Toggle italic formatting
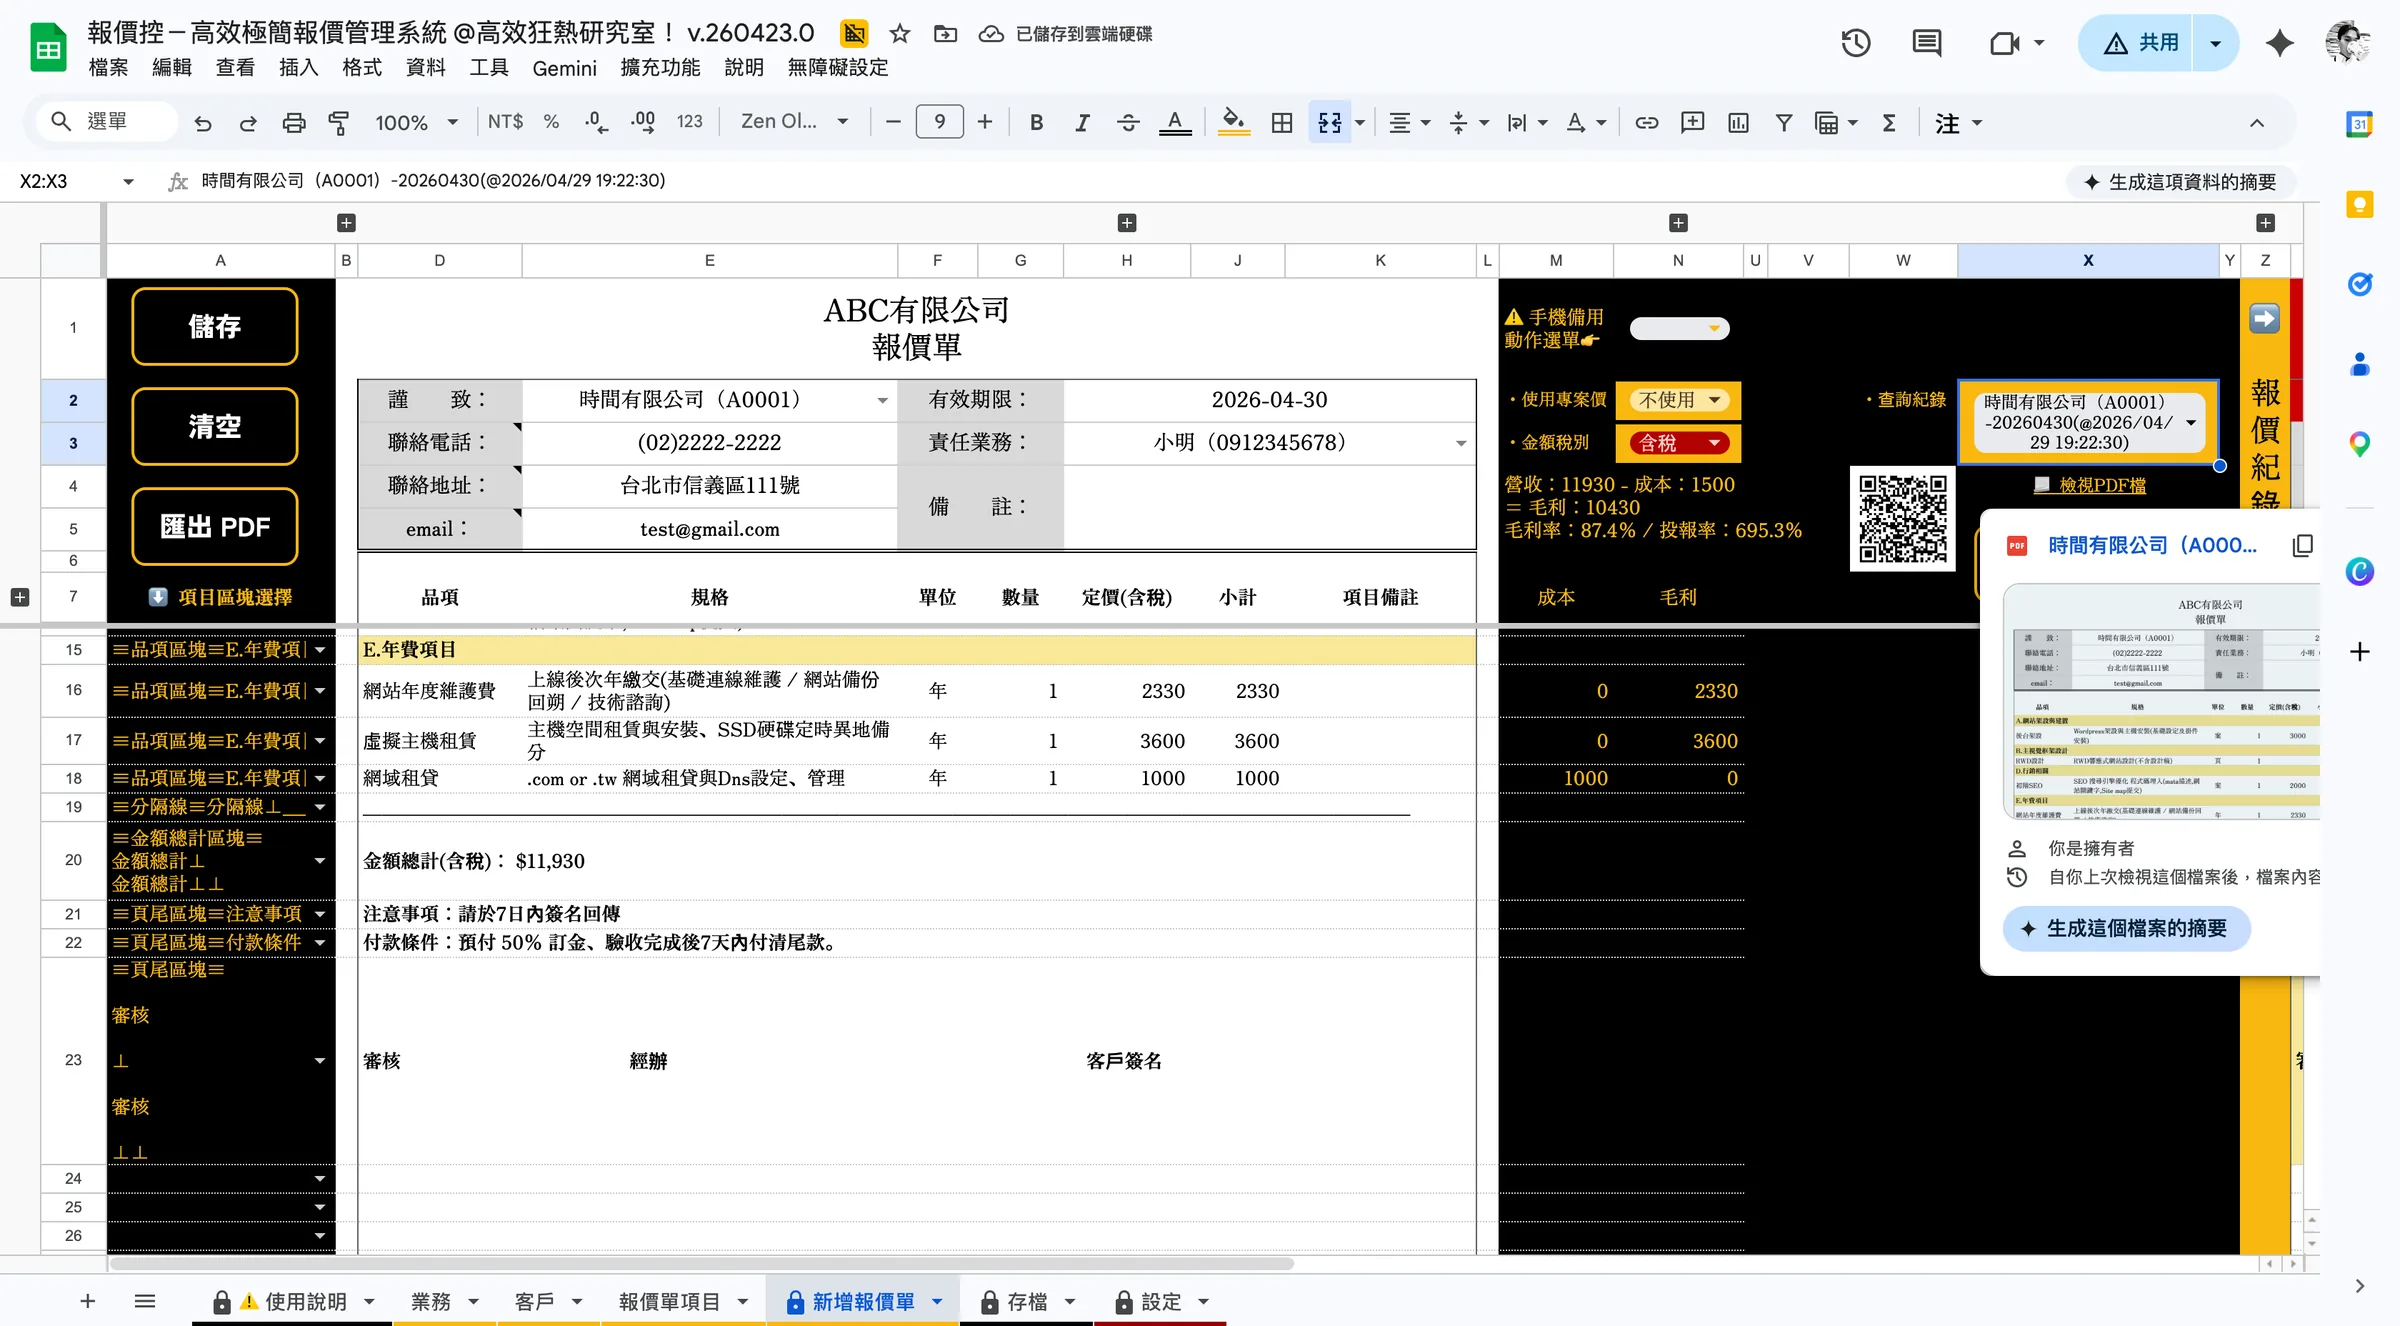The image size is (2400, 1326). tap(1082, 122)
